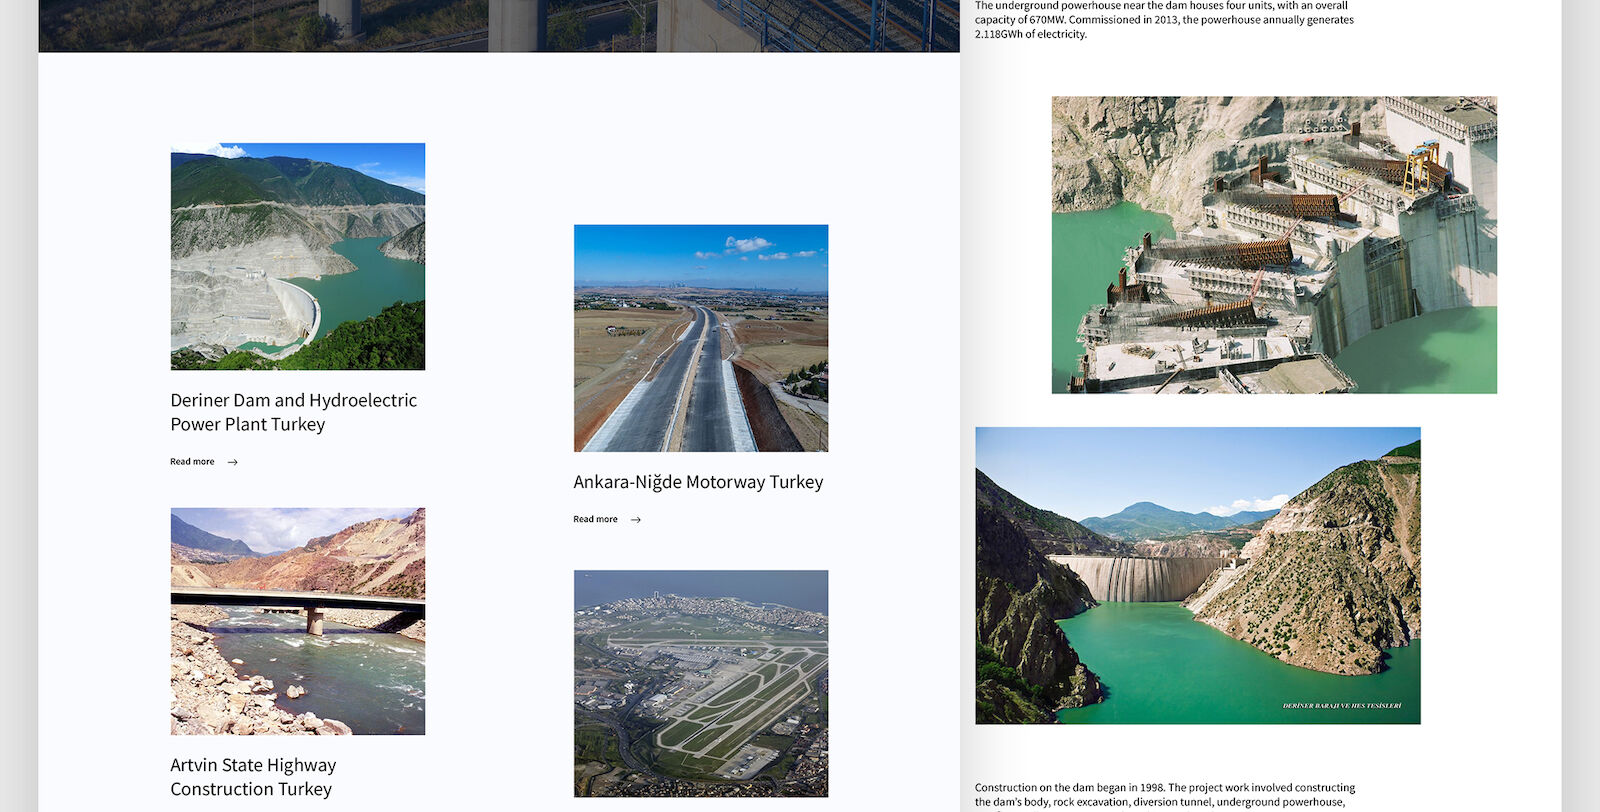Click arrow icon beside Ankara-Niğde Read more
The width and height of the screenshot is (1600, 812).
(636, 520)
